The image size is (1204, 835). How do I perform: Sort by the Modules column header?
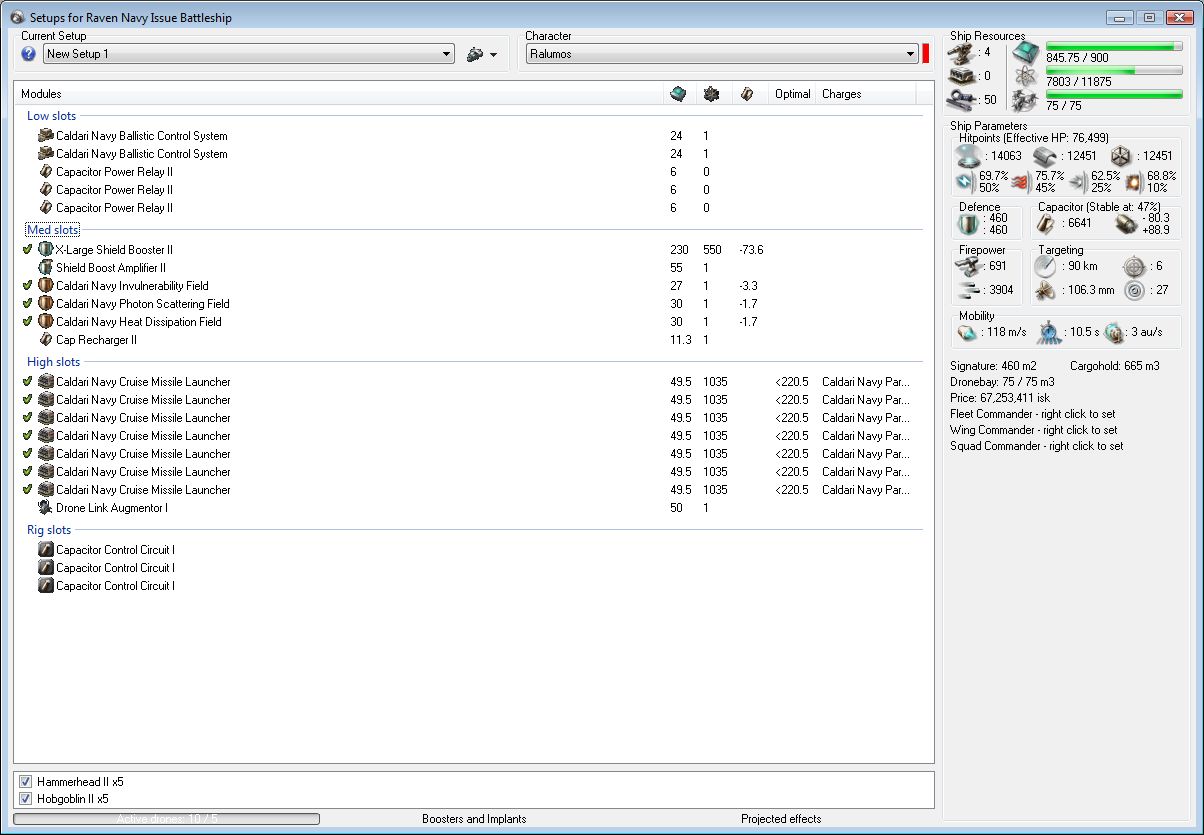coord(41,94)
